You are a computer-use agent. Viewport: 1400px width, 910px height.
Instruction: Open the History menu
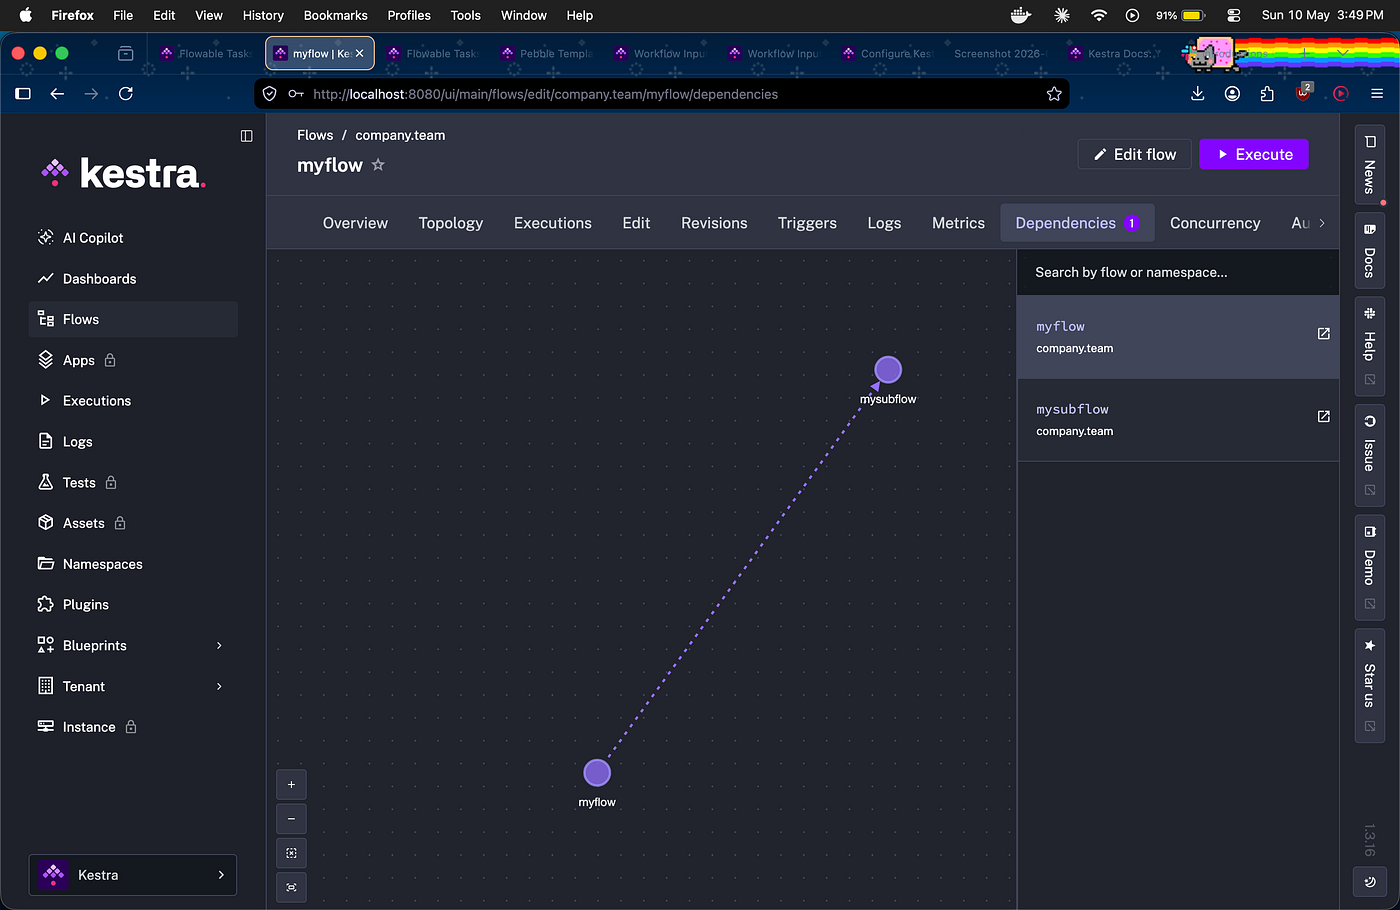[x=263, y=15]
